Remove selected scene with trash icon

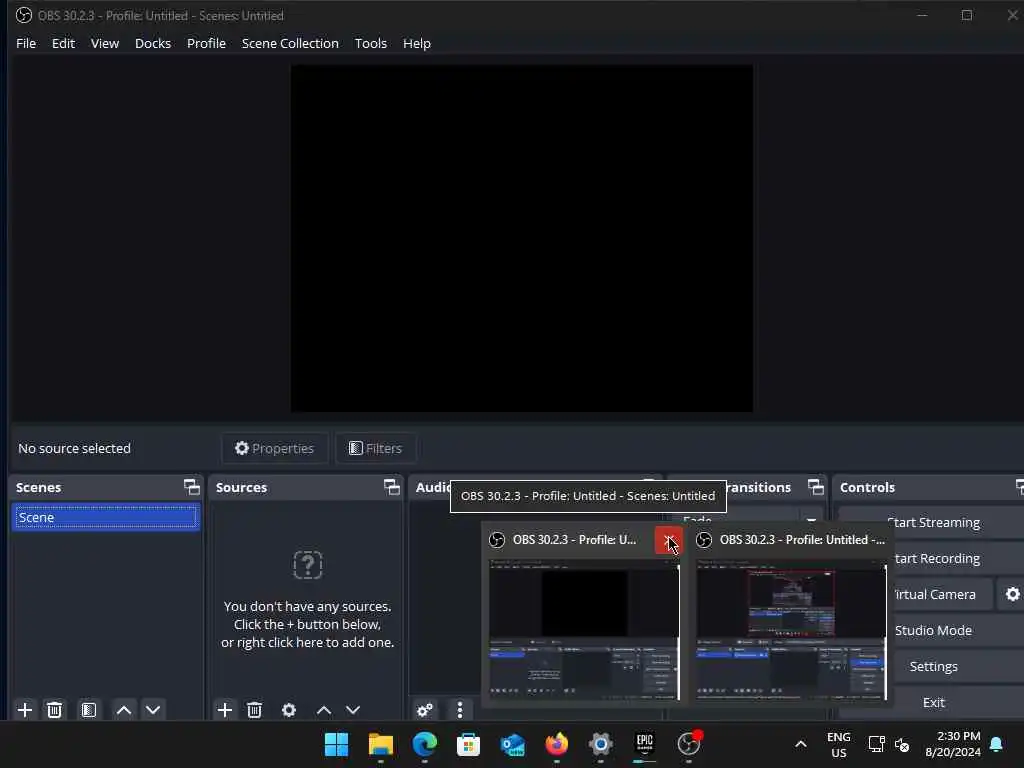click(x=55, y=710)
